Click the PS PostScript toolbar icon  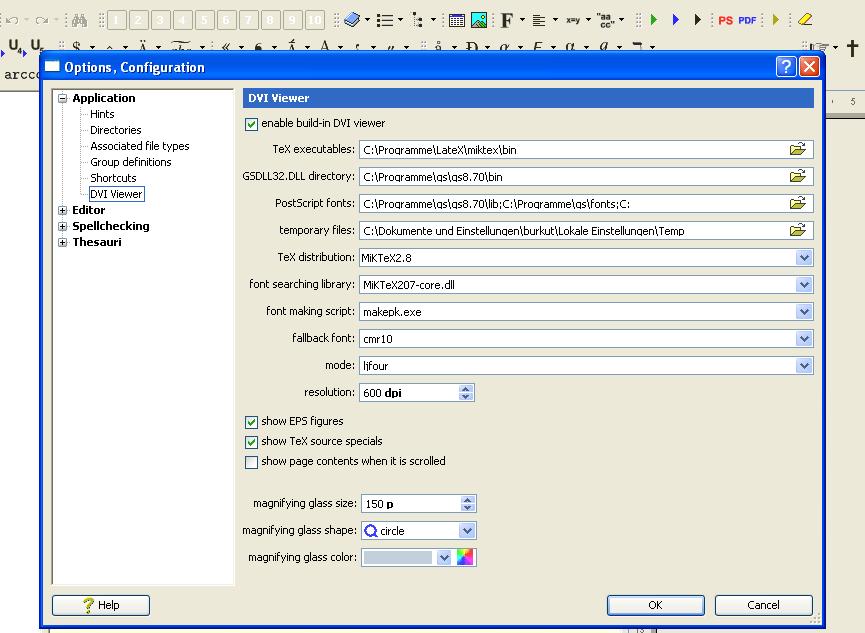point(726,20)
